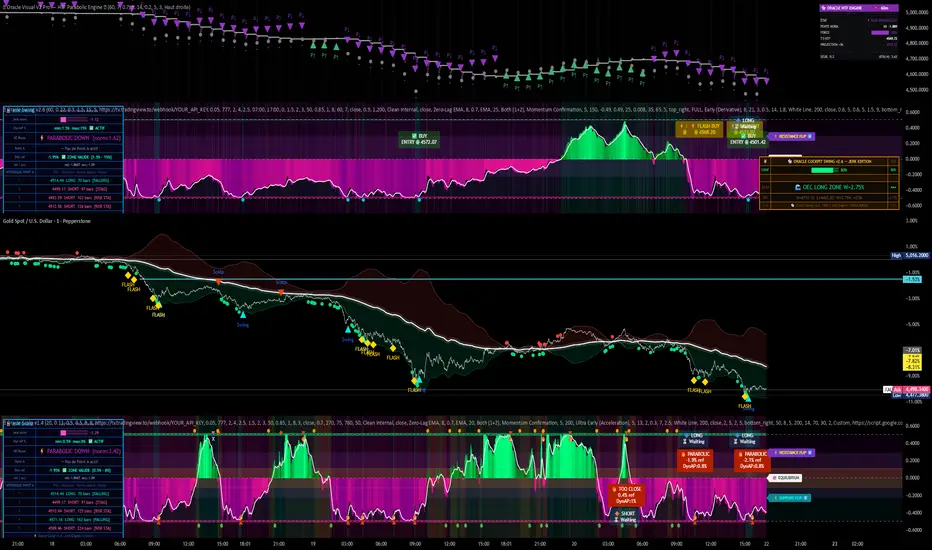Select row 4499.17 SHORT 97 bars in v2.6 table
The height and width of the screenshot is (550, 932).
point(79,188)
